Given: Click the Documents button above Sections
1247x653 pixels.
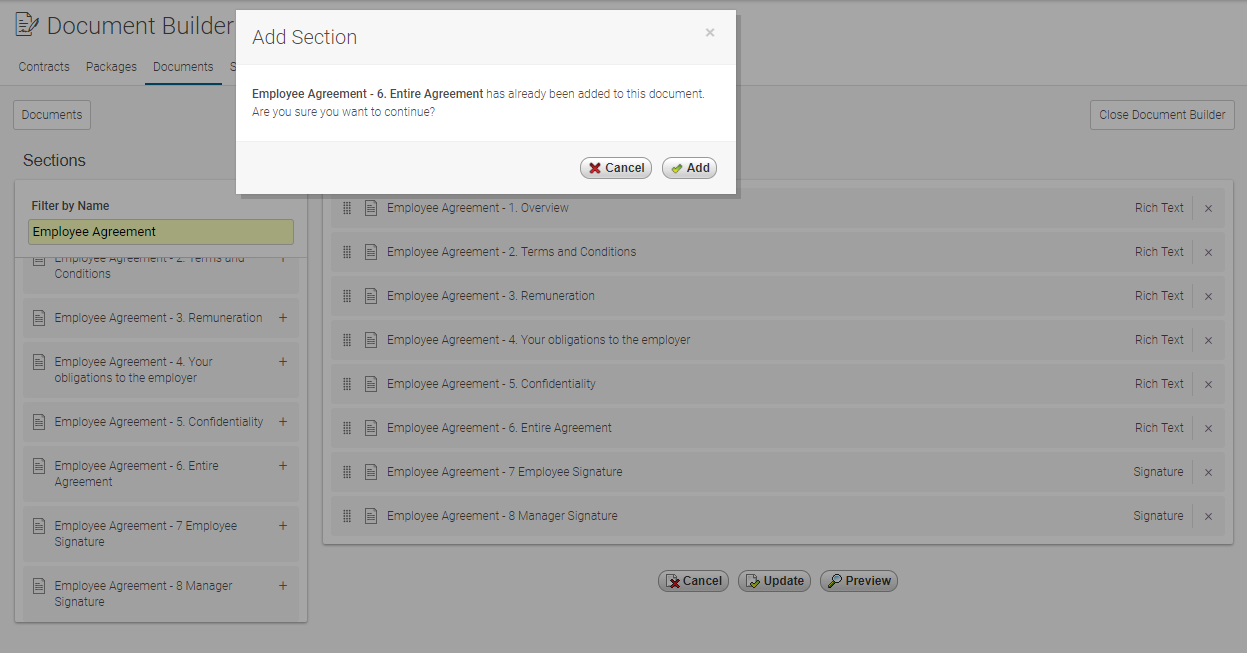Looking at the screenshot, I should [52, 115].
